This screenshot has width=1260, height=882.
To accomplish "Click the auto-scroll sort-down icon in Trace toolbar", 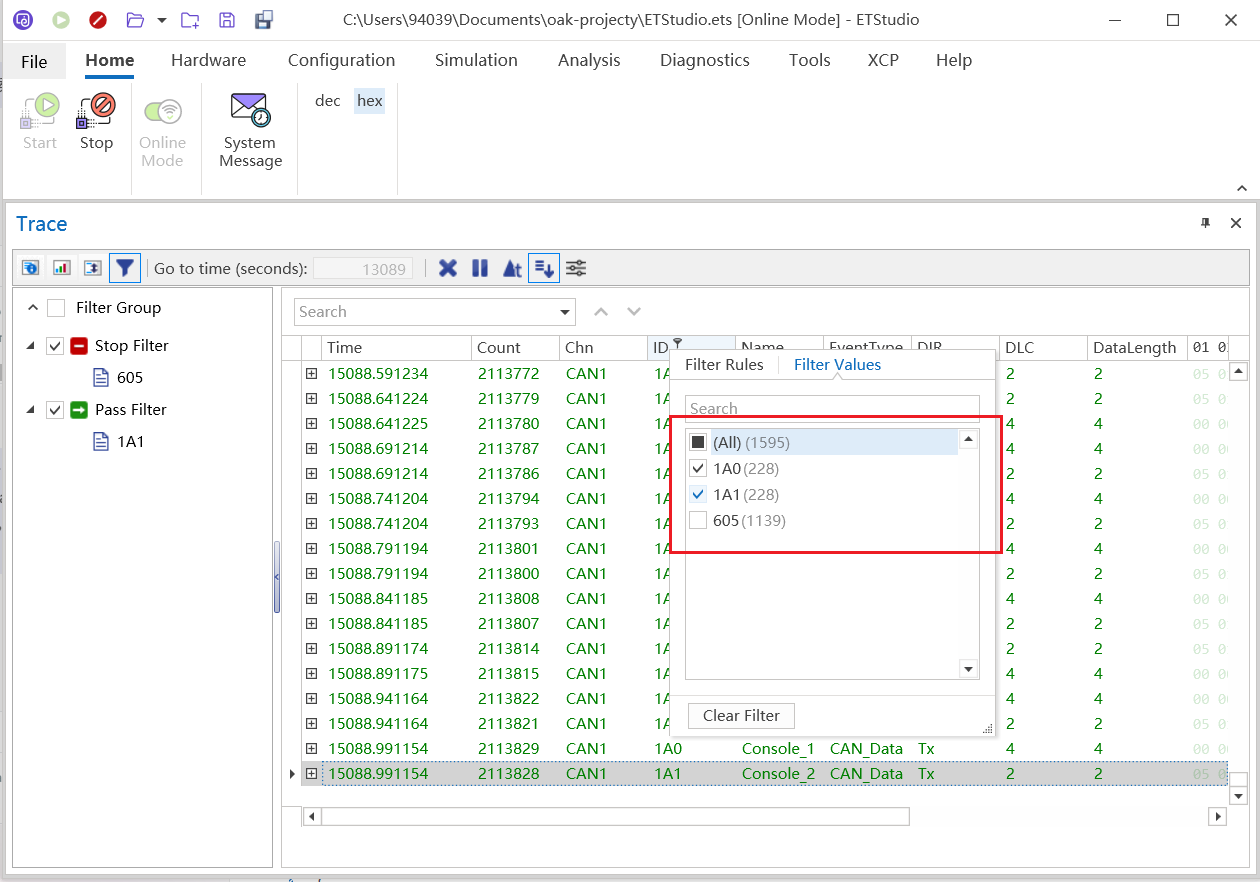I will point(543,268).
